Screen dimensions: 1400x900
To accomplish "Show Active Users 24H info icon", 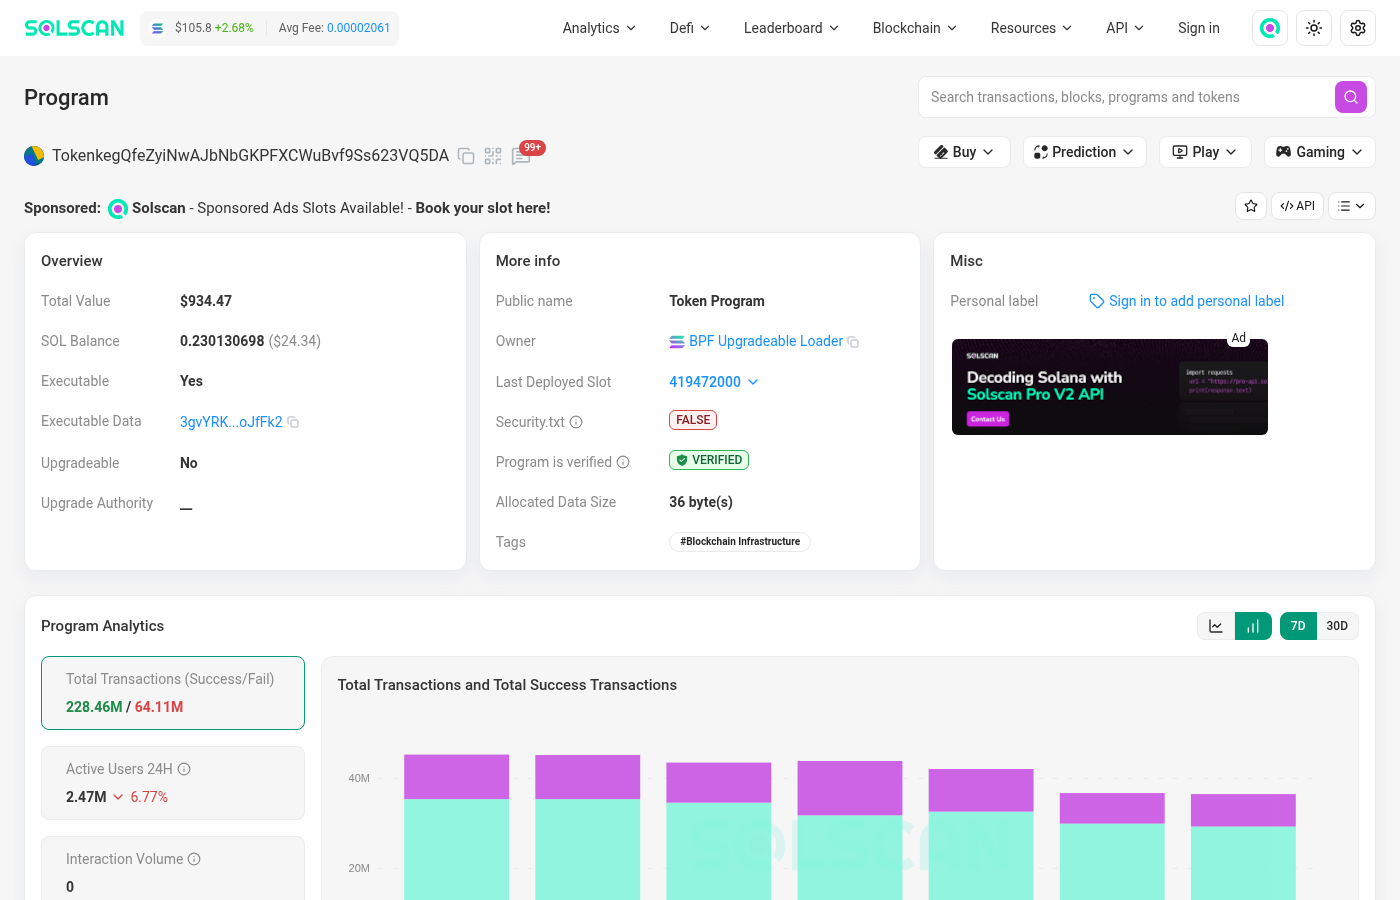I will coord(184,769).
